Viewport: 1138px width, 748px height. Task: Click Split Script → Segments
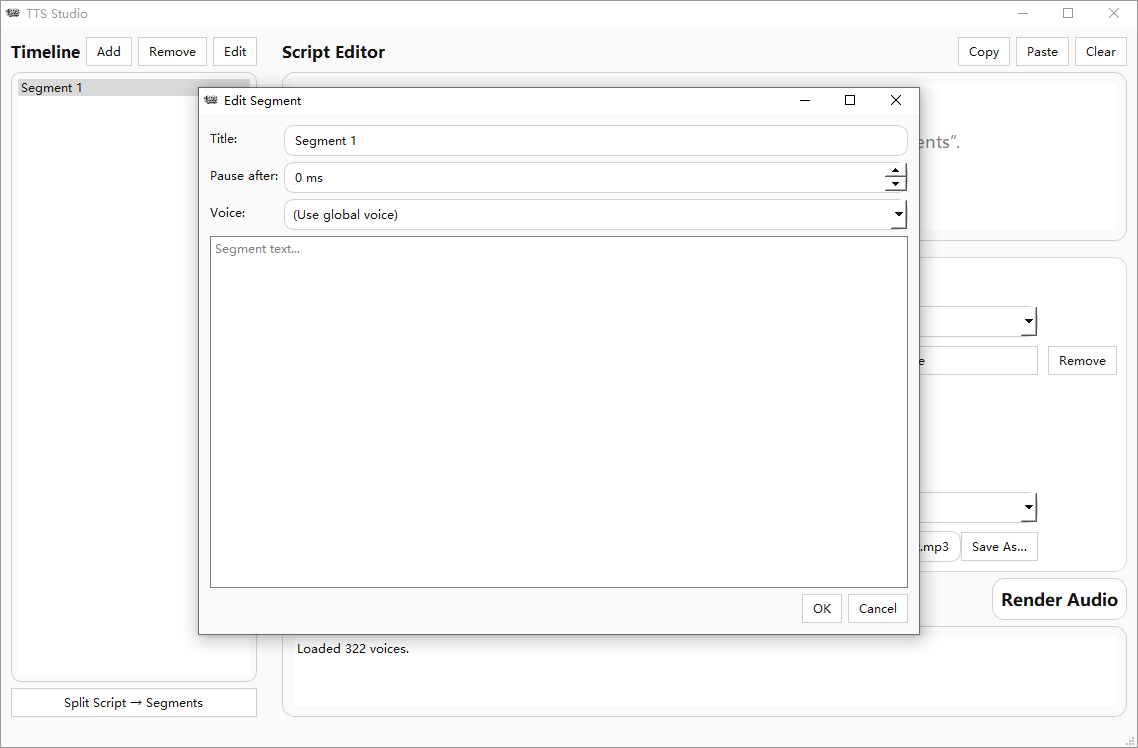133,703
